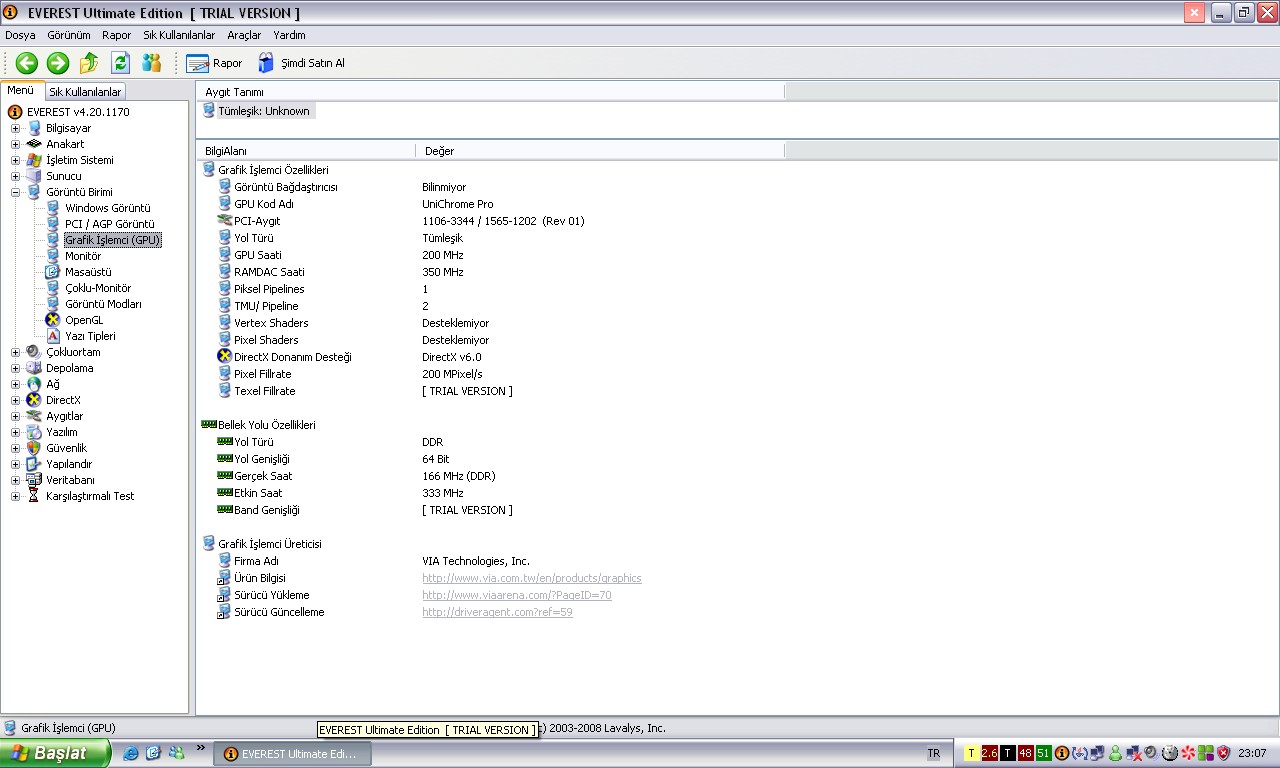Collapse the Görüntü Birimi tree node
1280x768 pixels.
point(15,192)
